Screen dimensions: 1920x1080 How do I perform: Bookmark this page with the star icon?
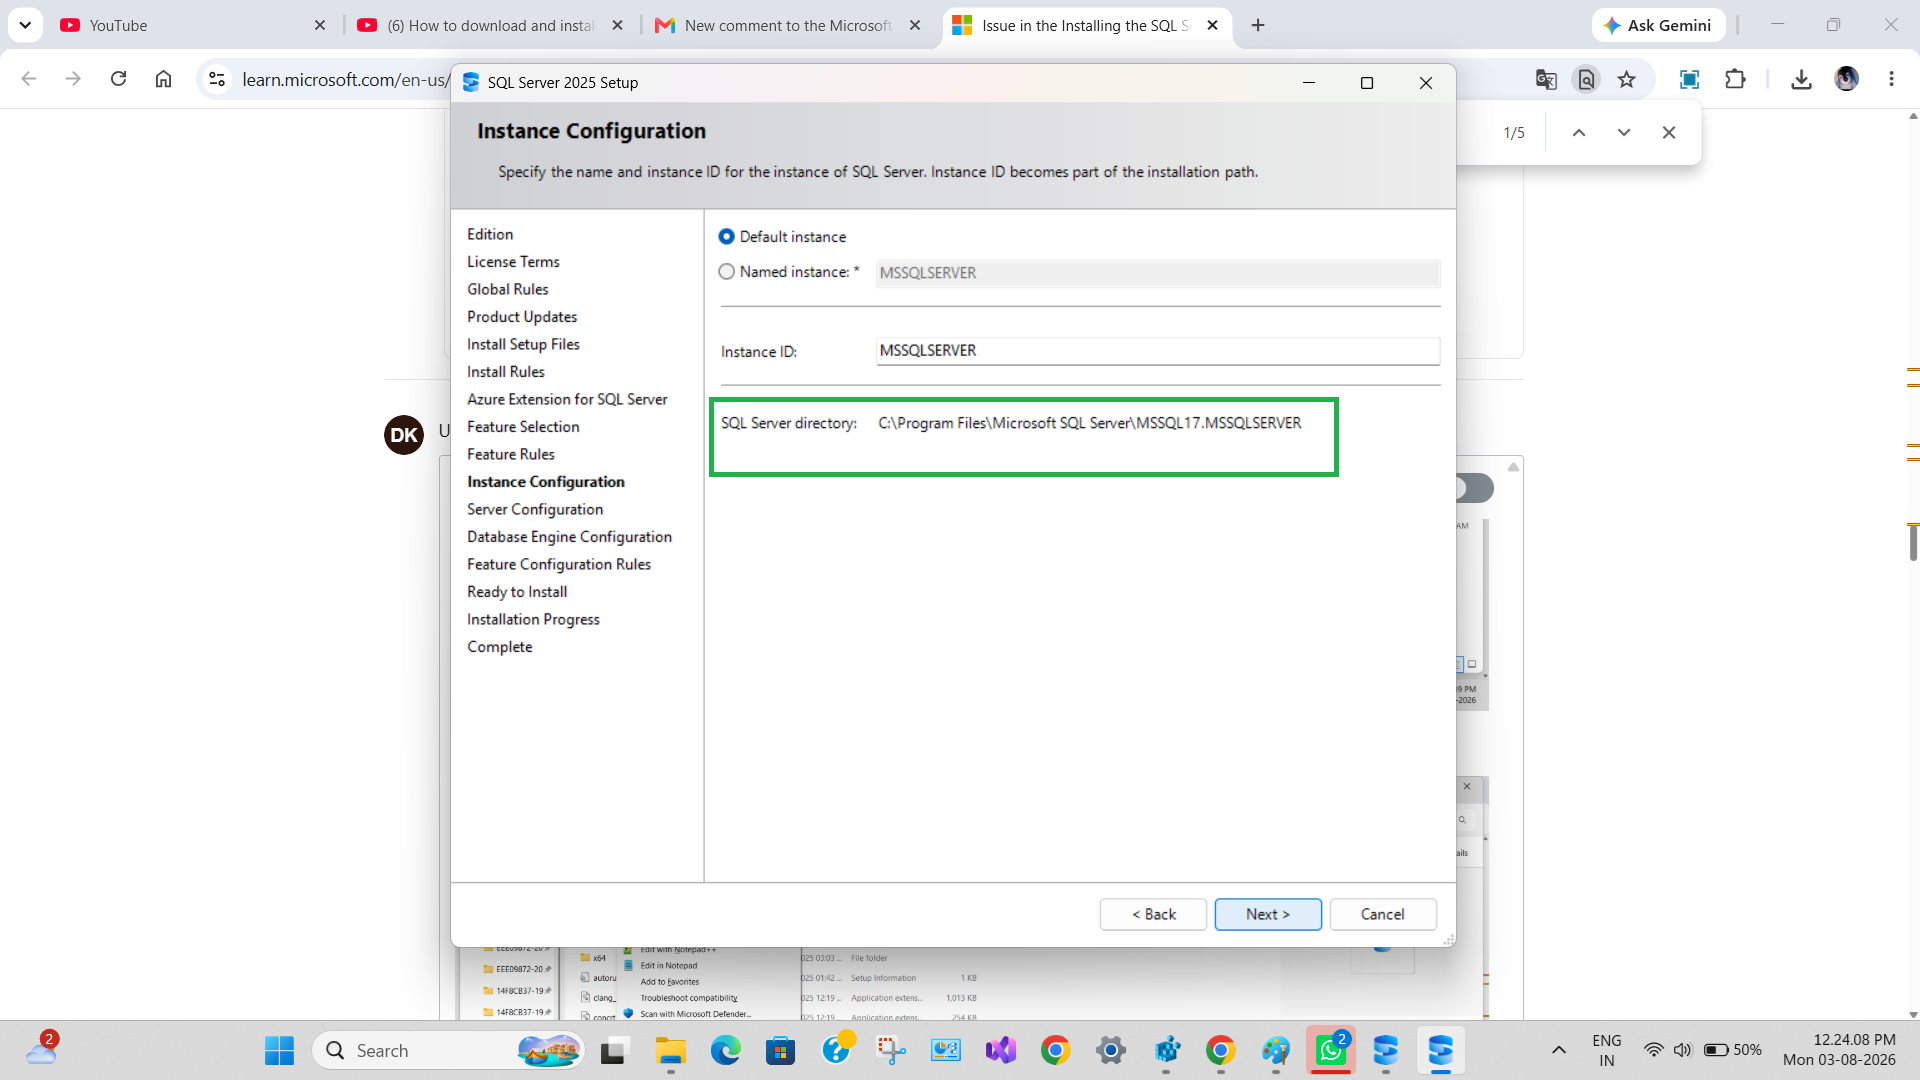point(1627,79)
